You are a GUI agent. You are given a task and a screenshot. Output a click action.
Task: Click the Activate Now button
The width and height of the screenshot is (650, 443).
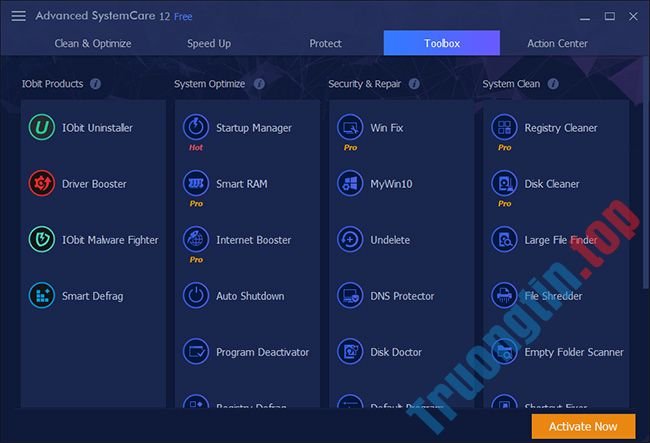583,426
